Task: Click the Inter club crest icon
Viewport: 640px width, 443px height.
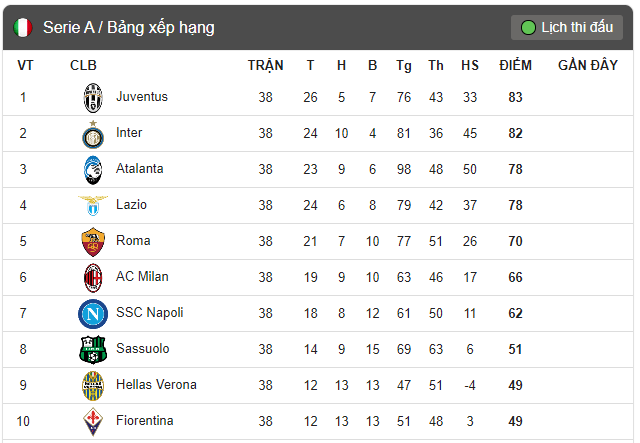Action: pos(93,134)
